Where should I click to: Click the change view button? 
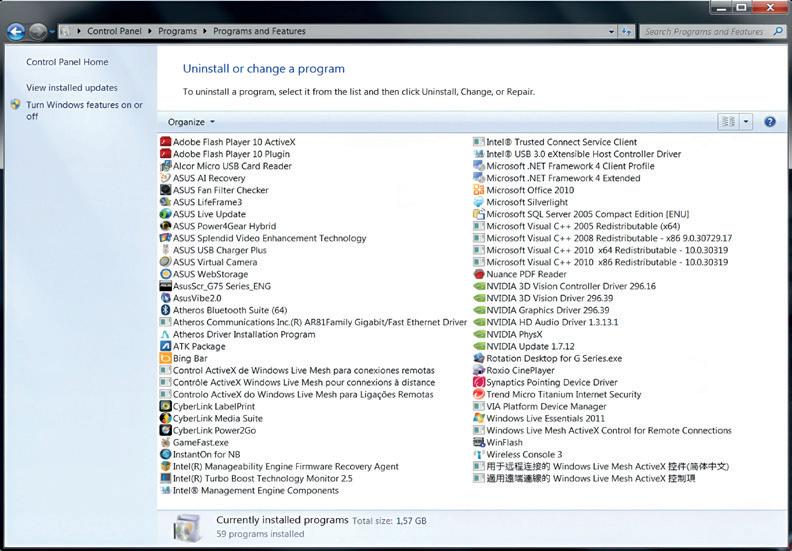pos(728,122)
